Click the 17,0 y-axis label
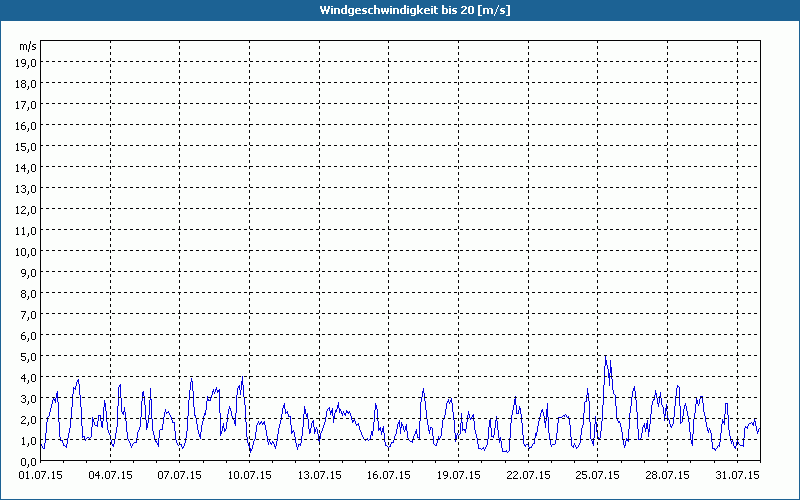 [27, 105]
